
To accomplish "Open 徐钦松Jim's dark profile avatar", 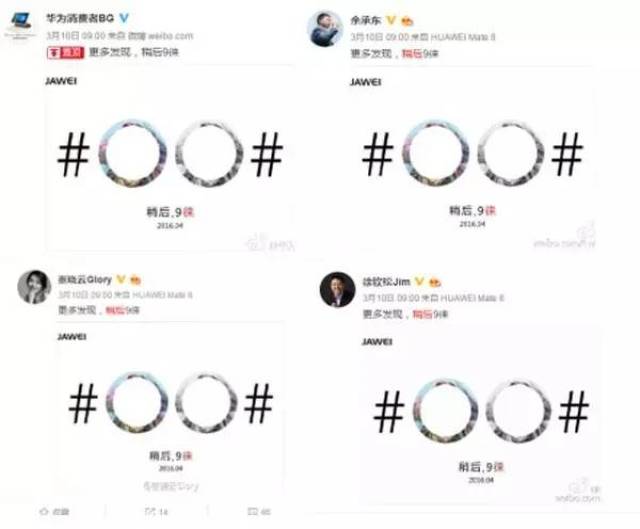I will 337,289.
